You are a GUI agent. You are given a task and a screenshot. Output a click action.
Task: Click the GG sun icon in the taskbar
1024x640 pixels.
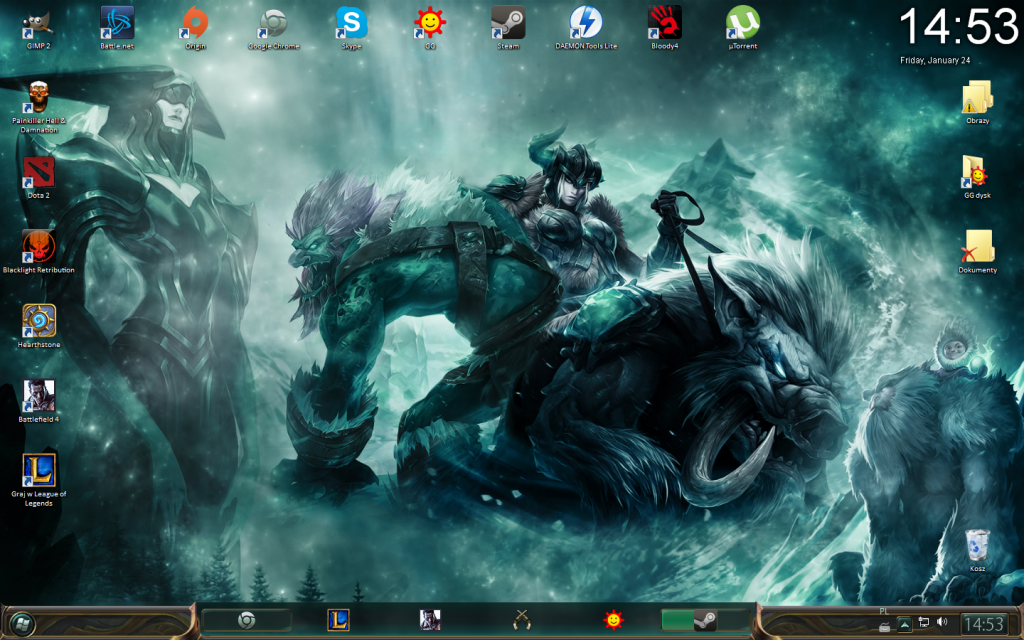click(x=613, y=620)
